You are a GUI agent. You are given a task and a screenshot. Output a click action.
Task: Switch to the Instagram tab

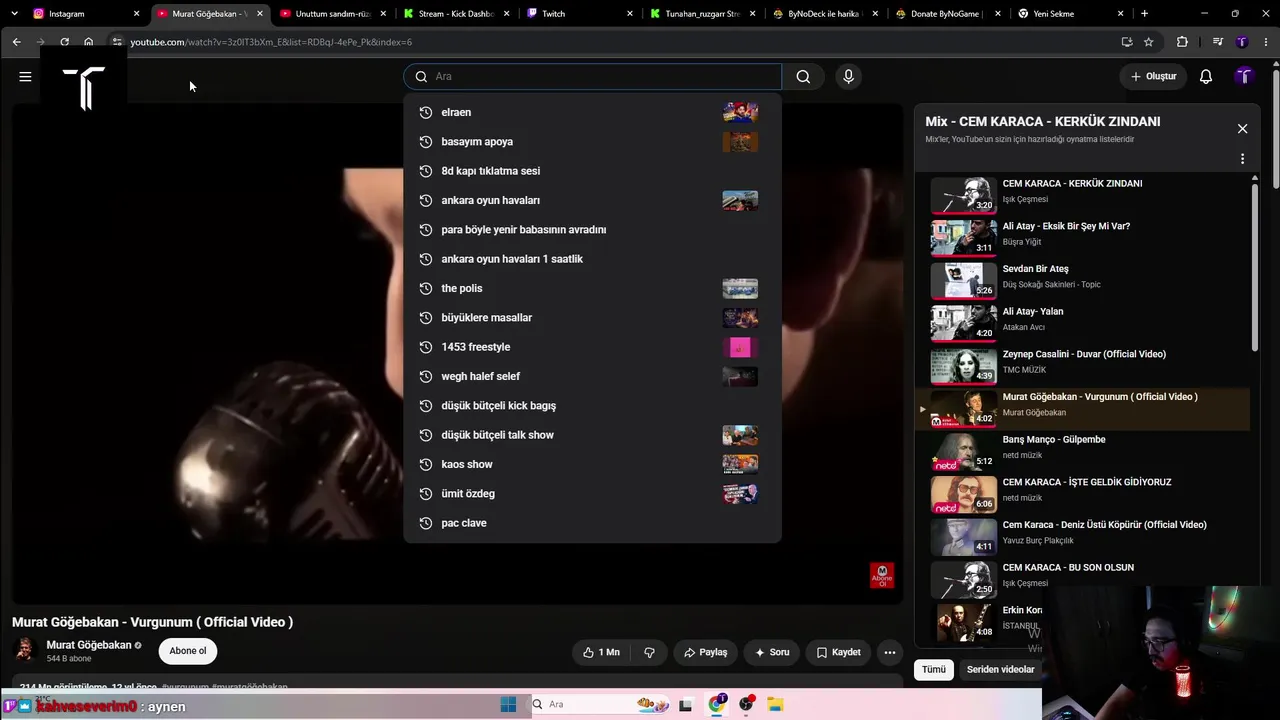(x=84, y=14)
